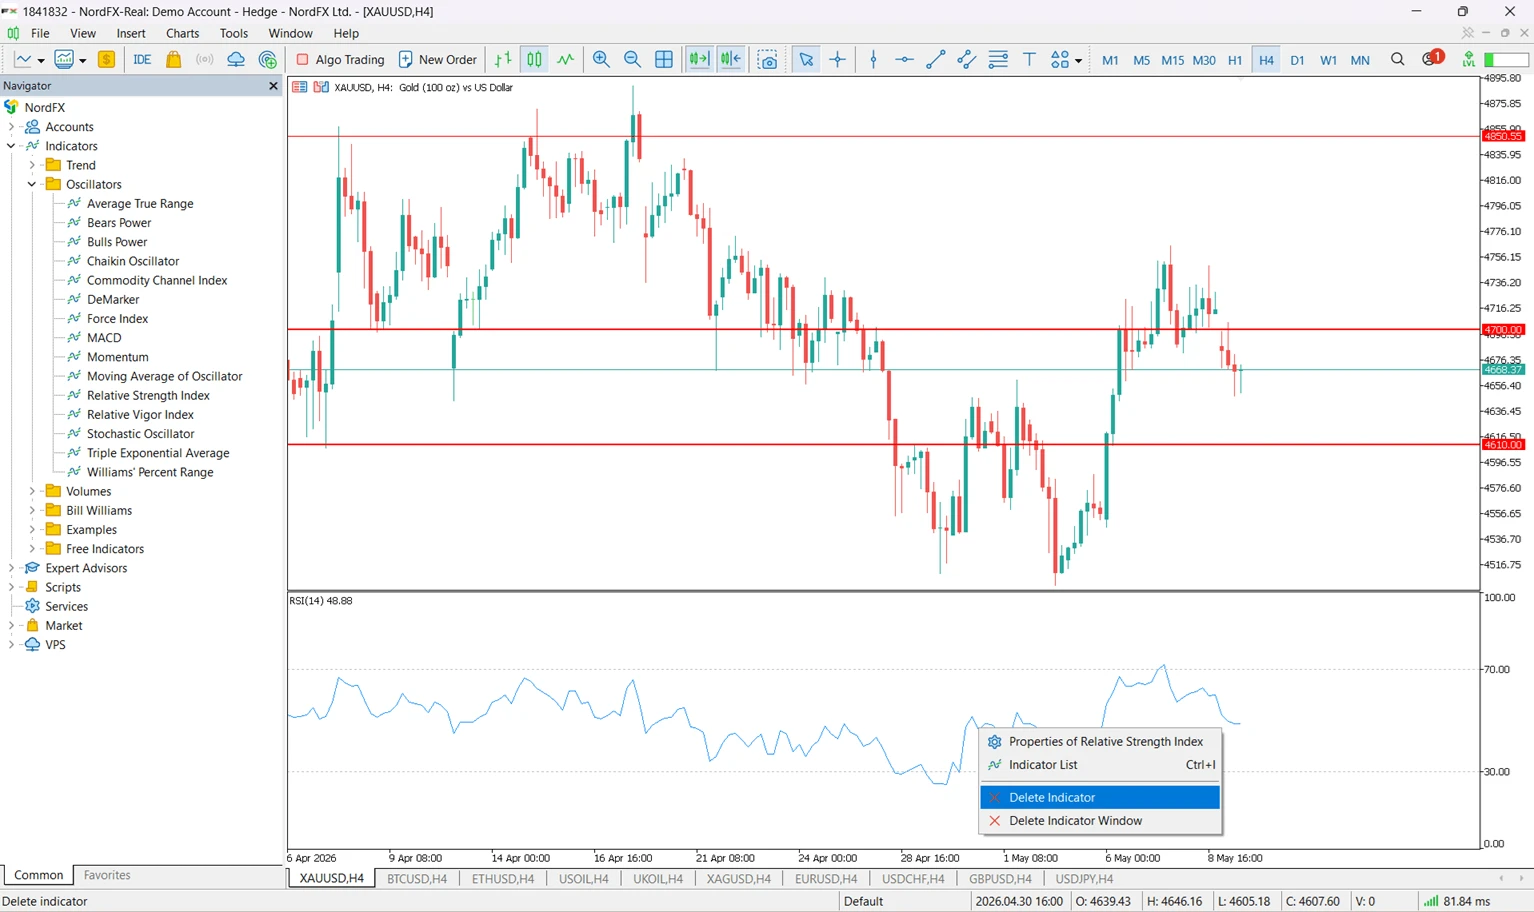Switch timeframe to MN
This screenshot has height=912, width=1534.
[1360, 60]
